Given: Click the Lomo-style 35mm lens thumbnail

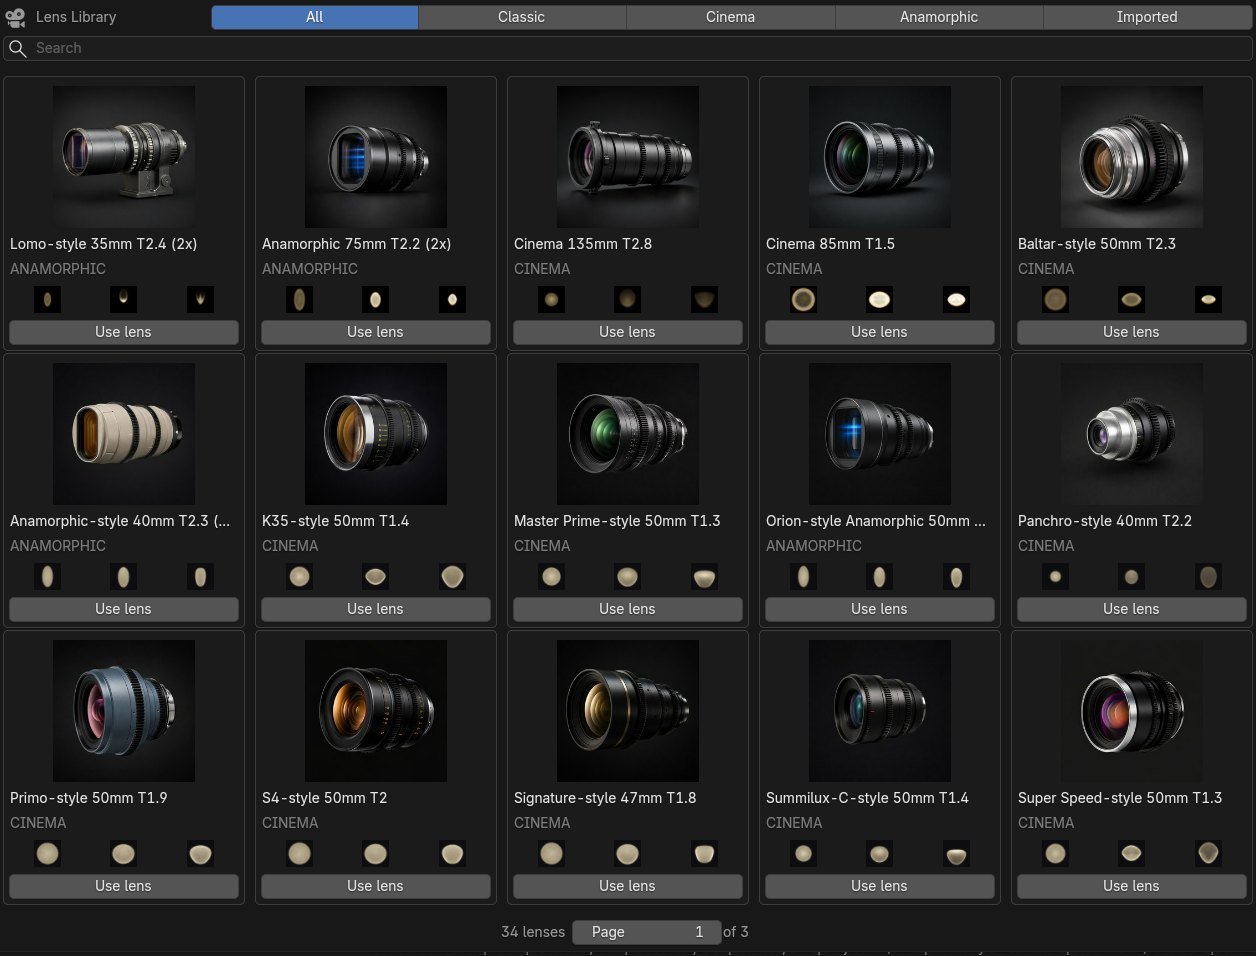Looking at the screenshot, I should pos(124,157).
